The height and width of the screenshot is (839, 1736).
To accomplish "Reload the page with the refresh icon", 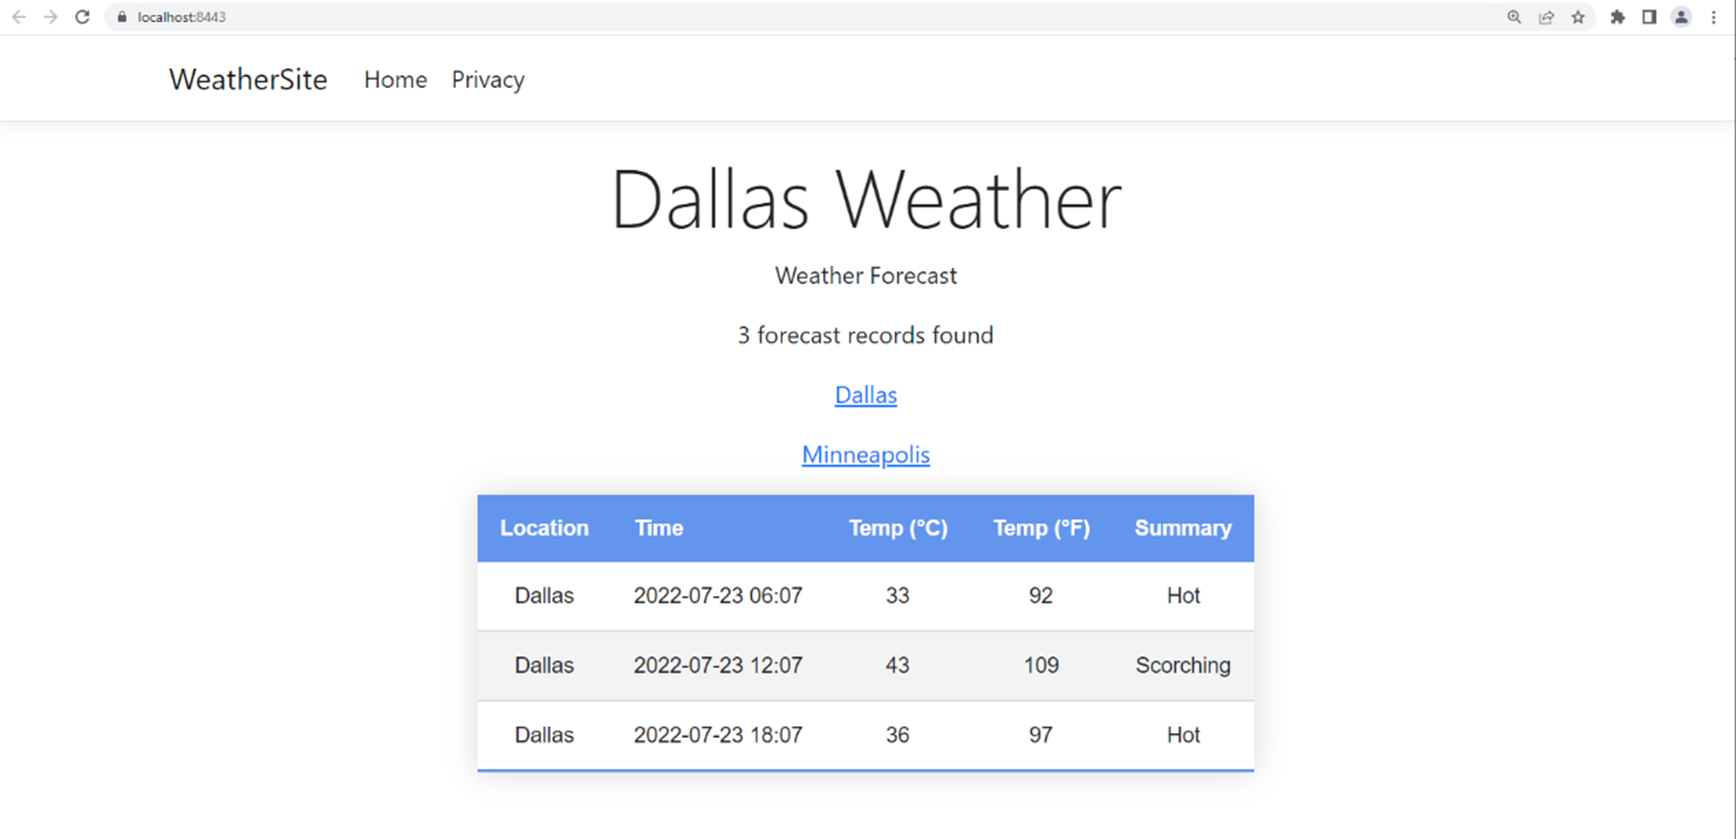I will point(83,17).
